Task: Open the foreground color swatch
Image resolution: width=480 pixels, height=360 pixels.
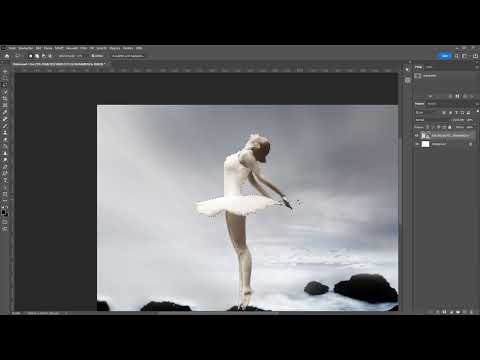Action: click(4, 212)
